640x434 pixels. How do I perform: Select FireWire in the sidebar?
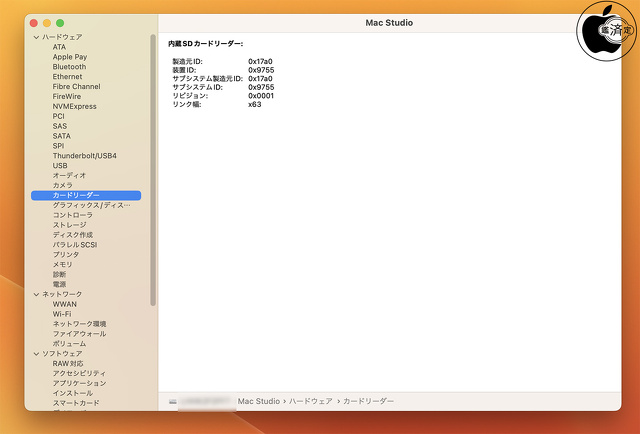coord(67,96)
